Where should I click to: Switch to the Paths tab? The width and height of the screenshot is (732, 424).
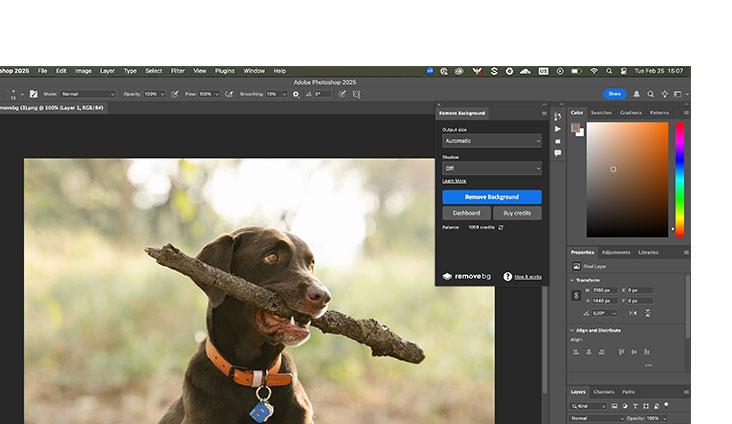pyautogui.click(x=628, y=392)
